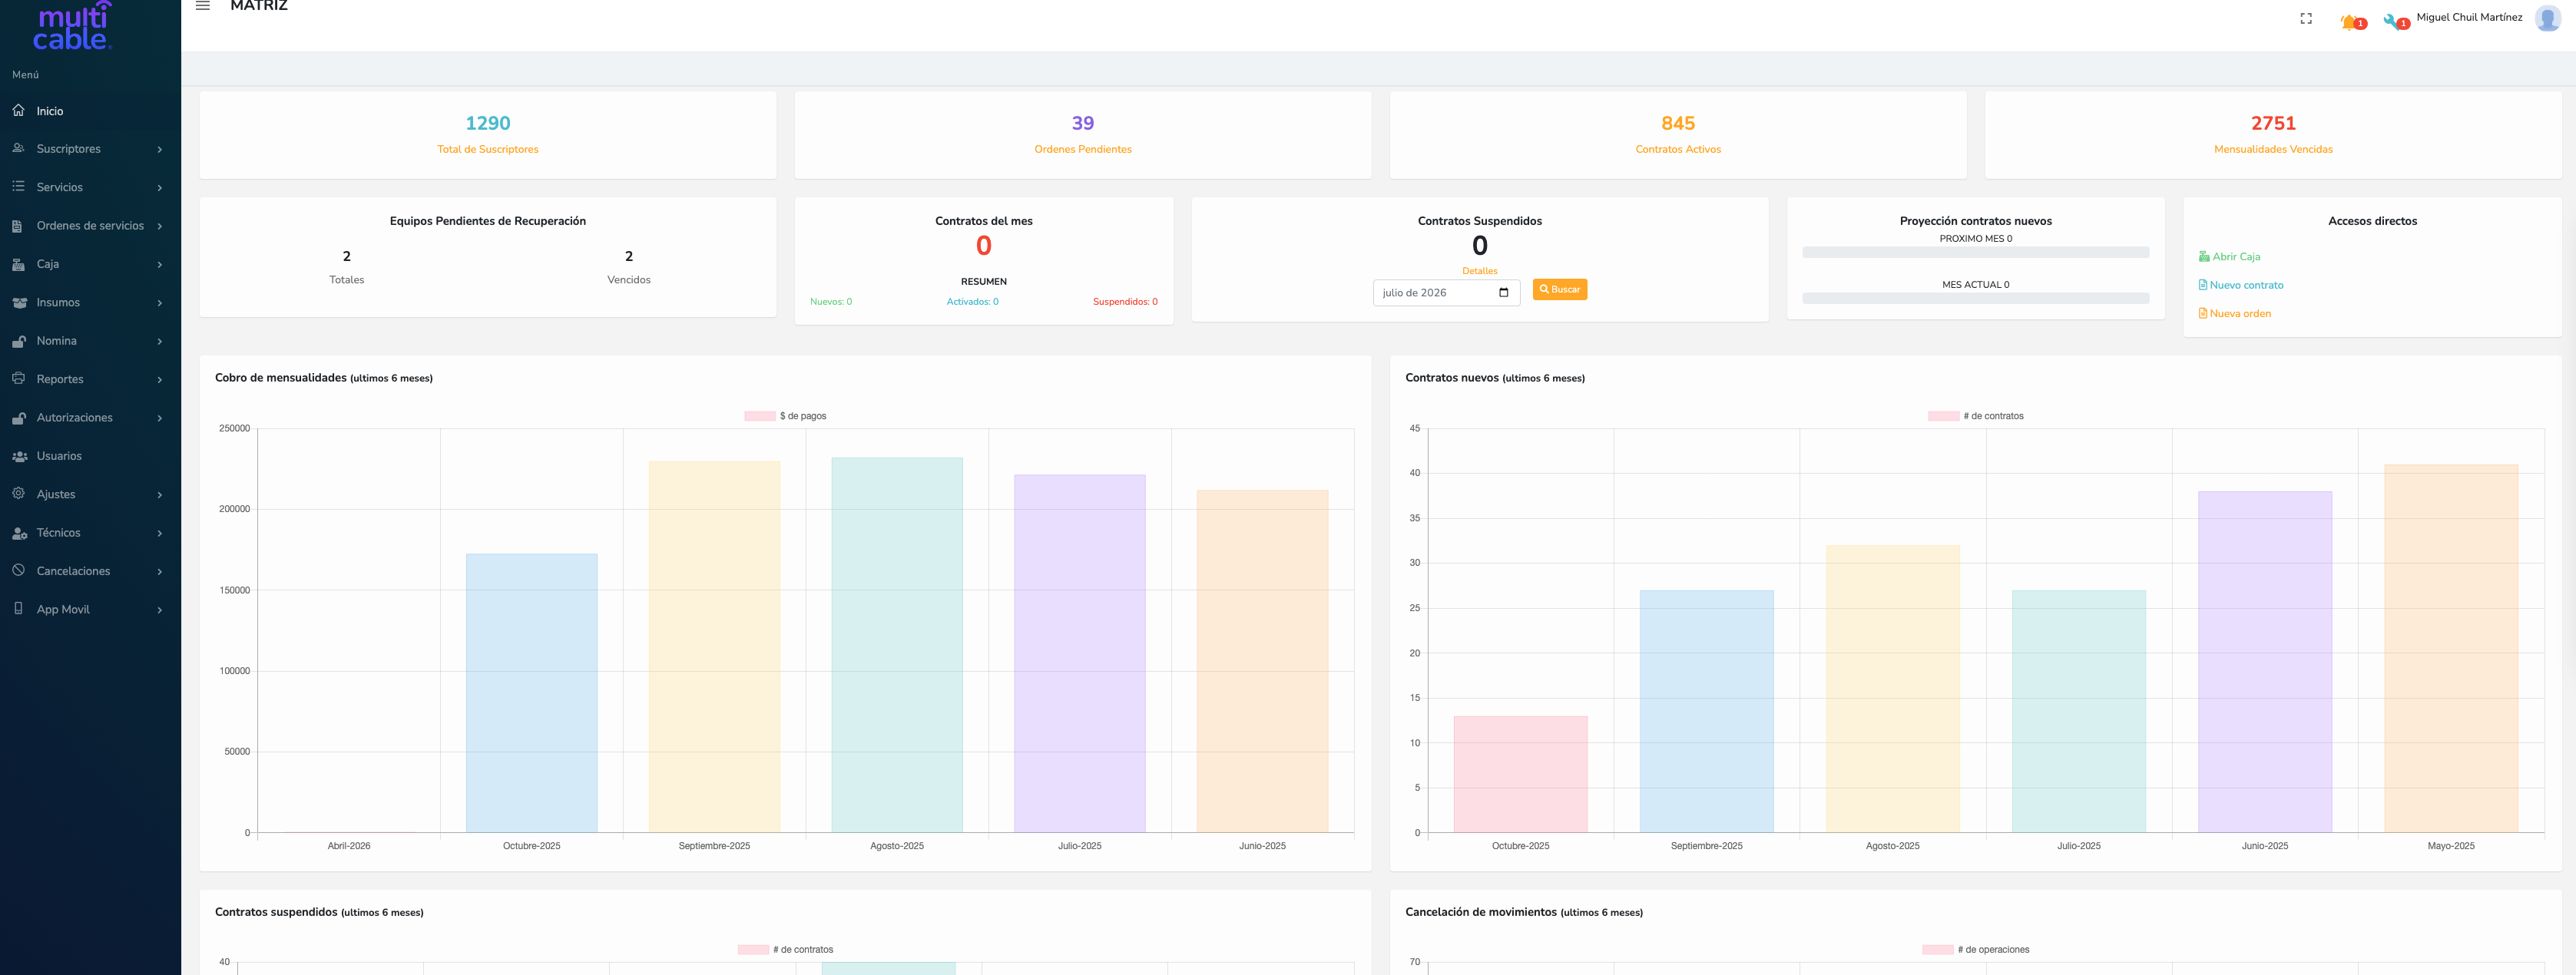Open the notifications bell icon
The width and height of the screenshot is (2576, 975).
[x=2348, y=22]
